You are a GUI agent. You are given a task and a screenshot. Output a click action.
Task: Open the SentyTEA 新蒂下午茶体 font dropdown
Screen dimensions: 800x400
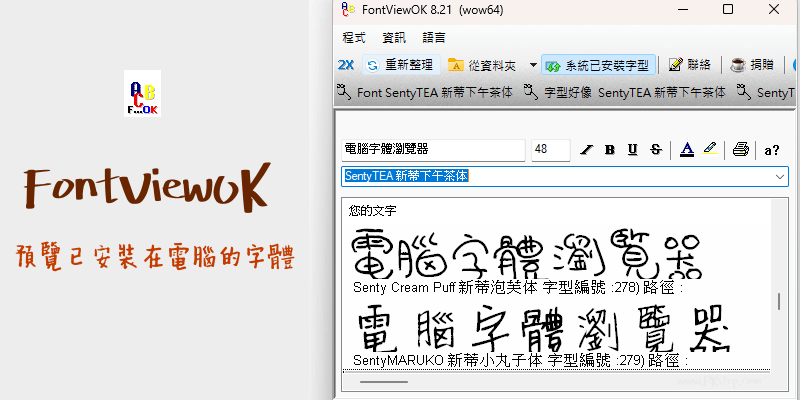tap(780, 177)
